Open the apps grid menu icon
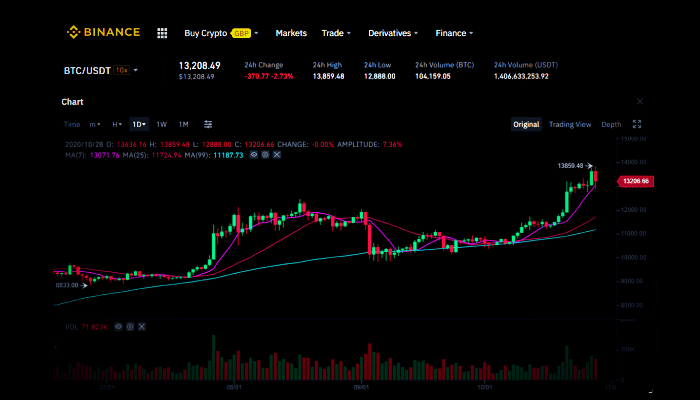This screenshot has height=400, width=700. click(x=162, y=33)
